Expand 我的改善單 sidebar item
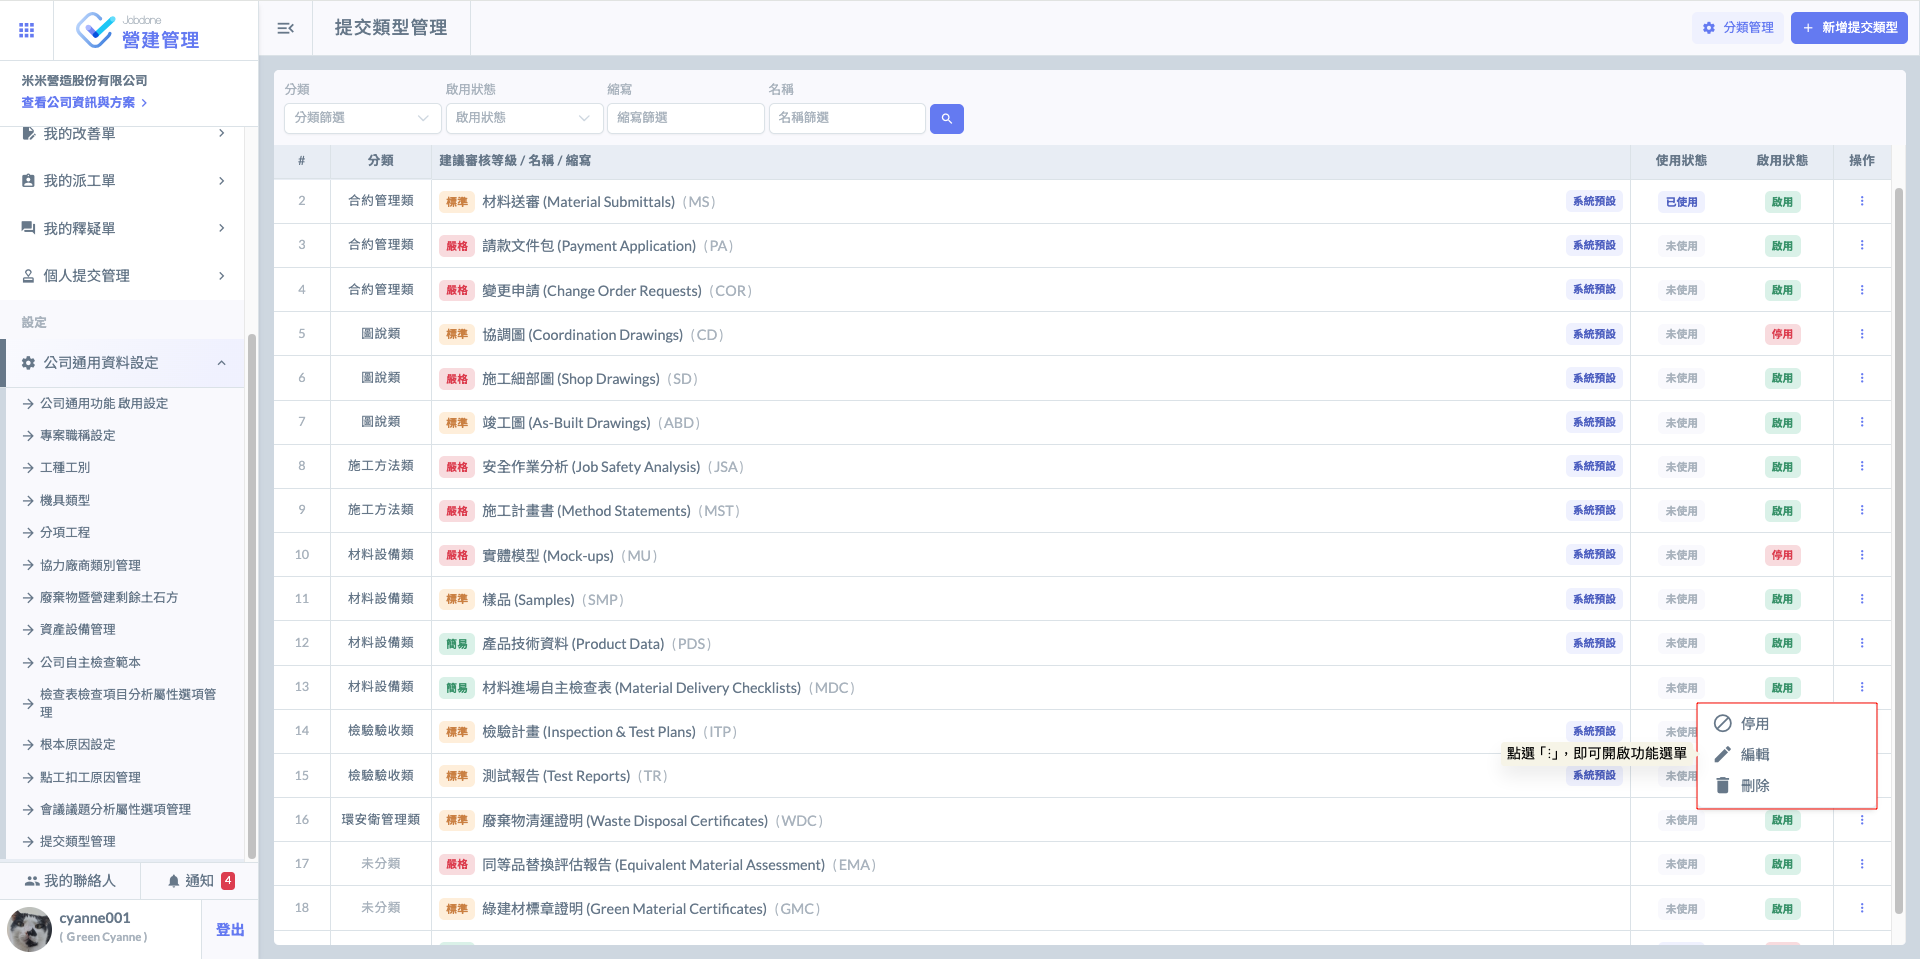The width and height of the screenshot is (1920, 959). coord(123,133)
